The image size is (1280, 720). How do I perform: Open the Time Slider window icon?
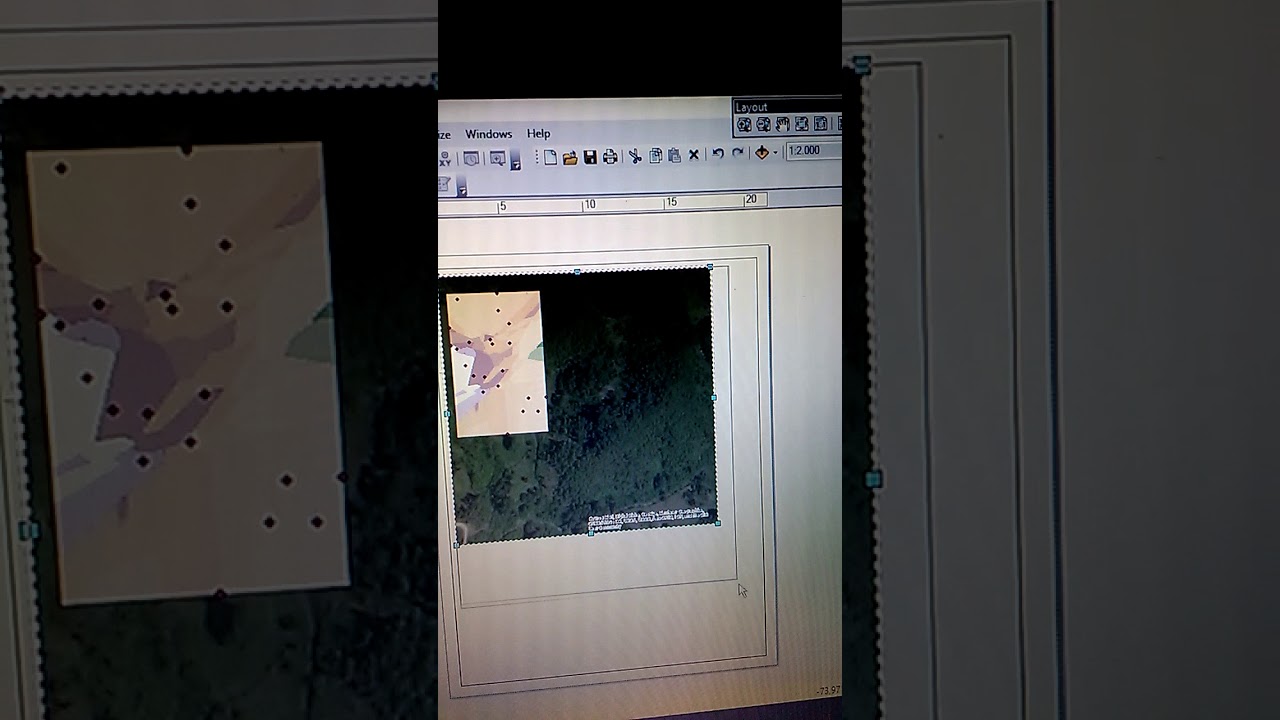(x=471, y=159)
